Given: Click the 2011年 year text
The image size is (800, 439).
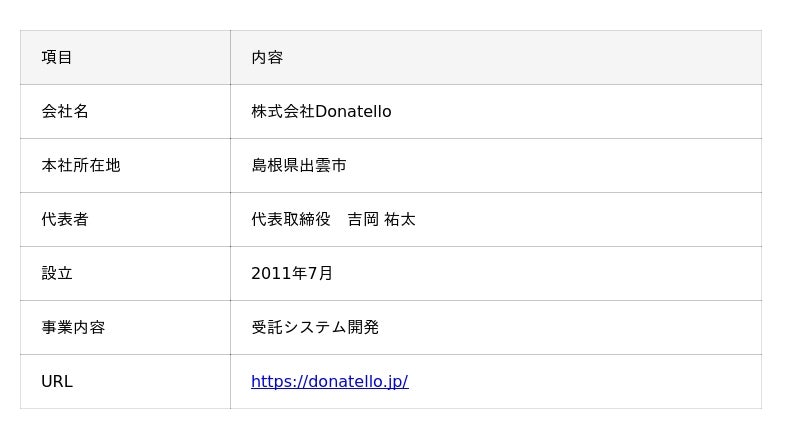Looking at the screenshot, I should [x=279, y=273].
